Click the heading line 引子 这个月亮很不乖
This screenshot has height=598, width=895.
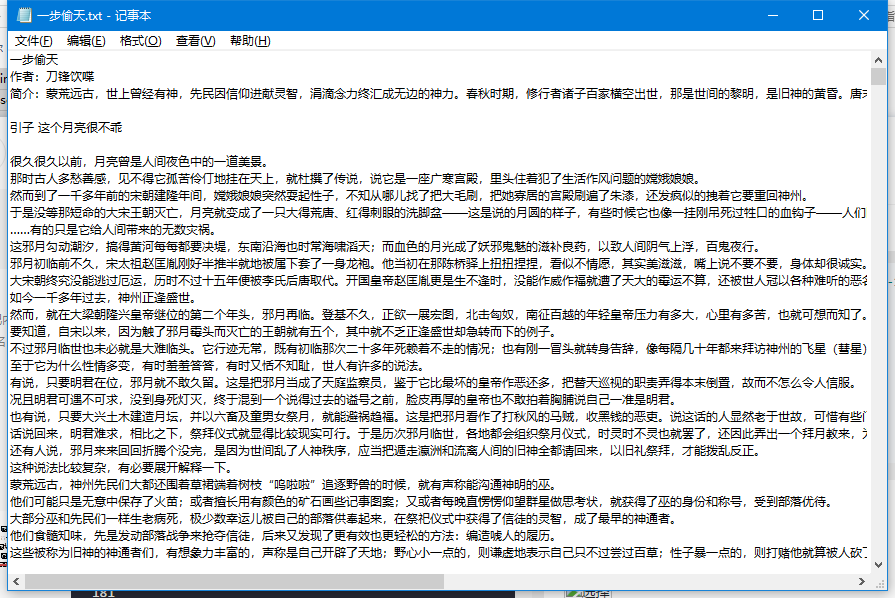click(66, 127)
